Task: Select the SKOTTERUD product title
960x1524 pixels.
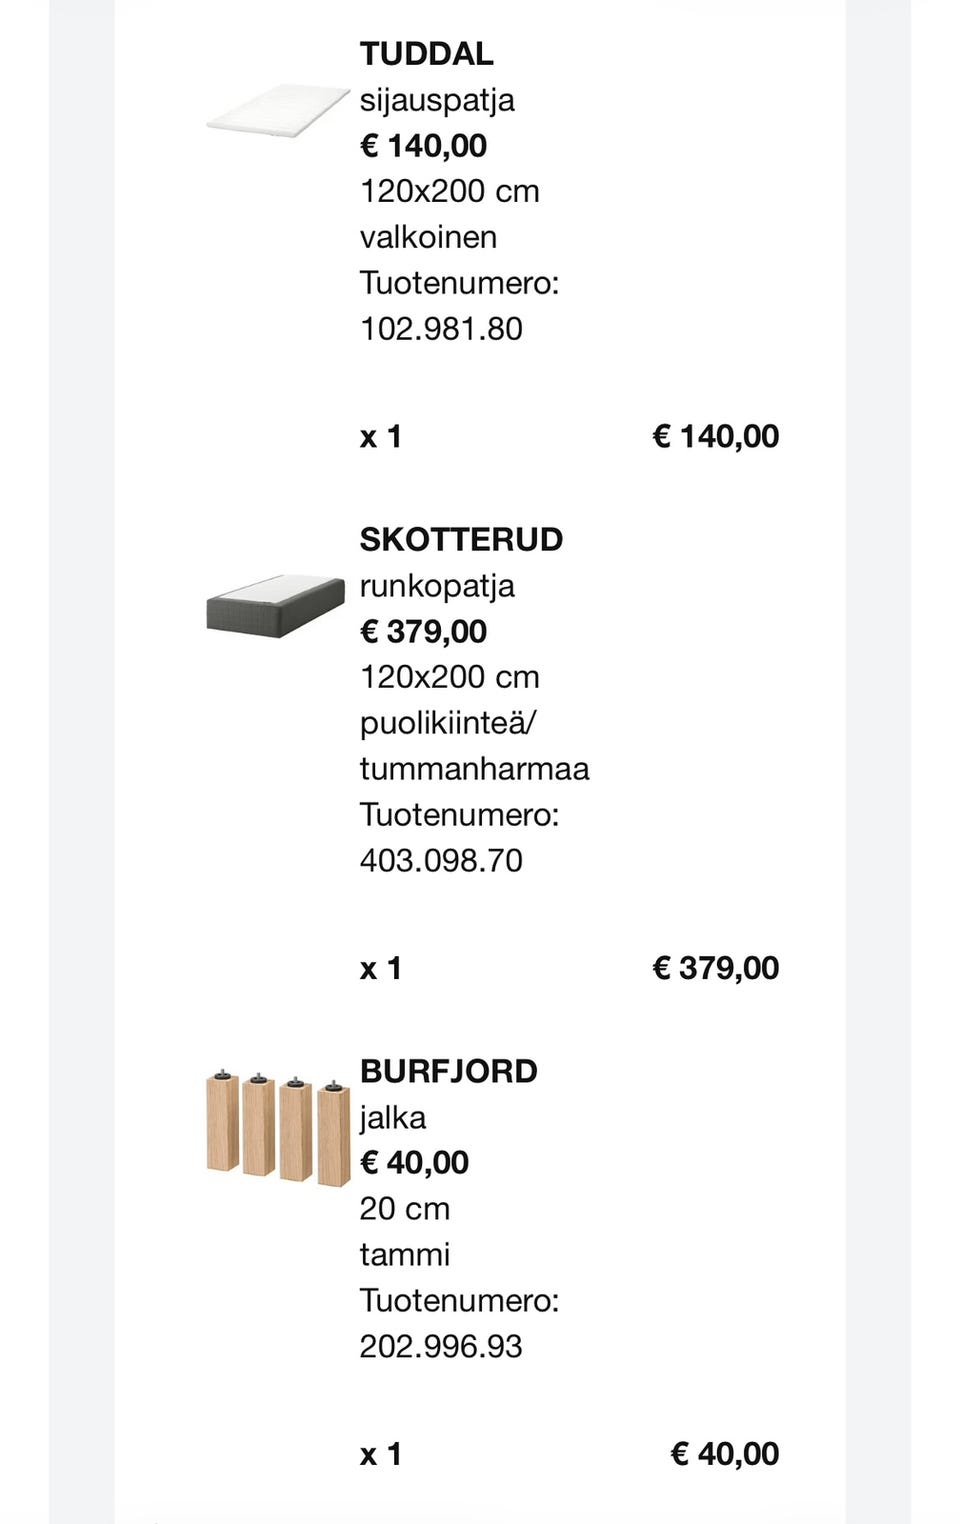Action: (x=461, y=540)
